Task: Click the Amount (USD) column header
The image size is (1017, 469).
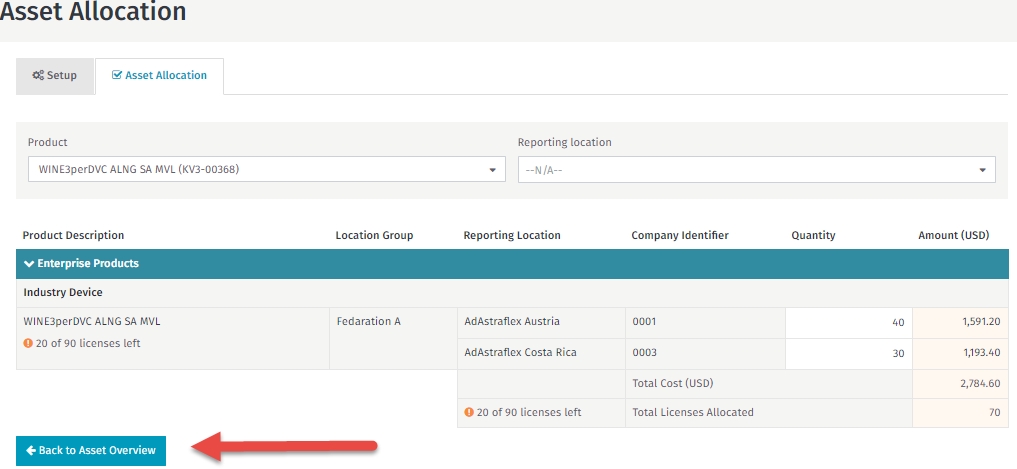Action: (953, 235)
